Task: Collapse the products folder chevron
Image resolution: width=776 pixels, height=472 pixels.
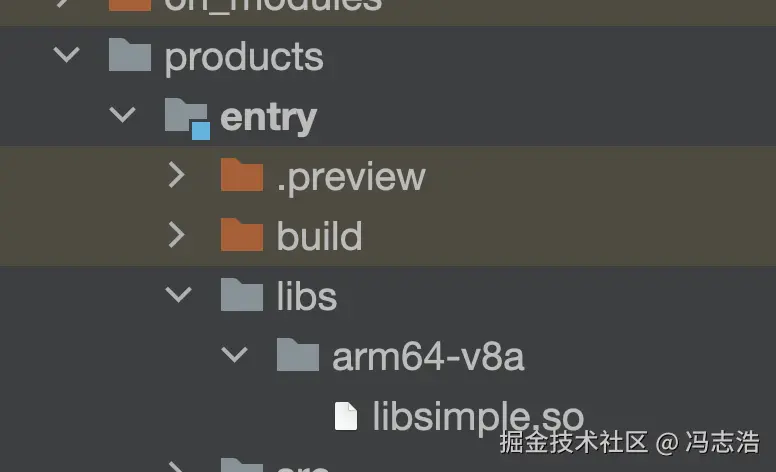Action: point(66,54)
